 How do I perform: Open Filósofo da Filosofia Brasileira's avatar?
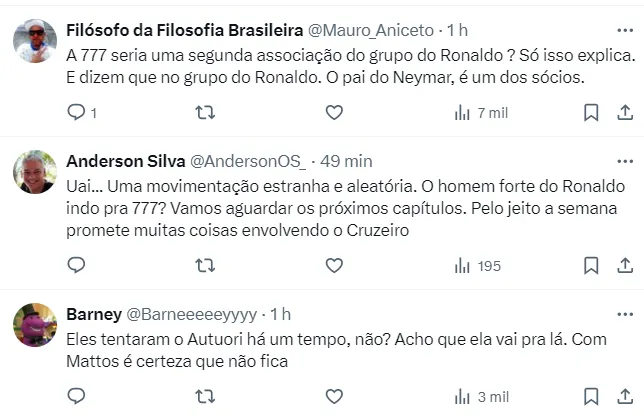coord(34,40)
